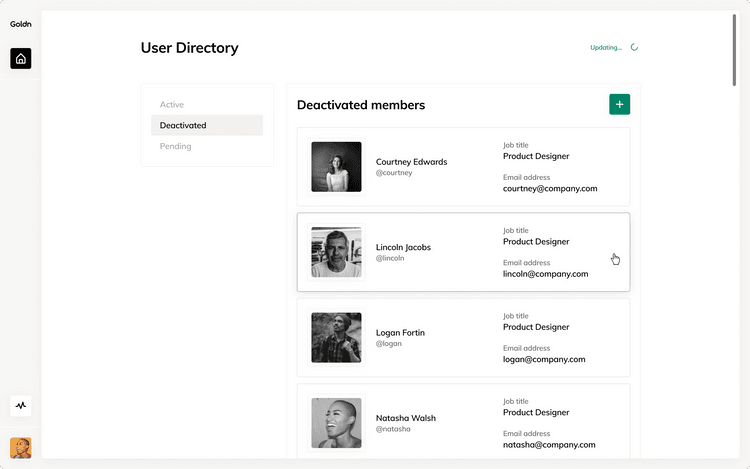Open the activity pulse icon

coord(21,405)
